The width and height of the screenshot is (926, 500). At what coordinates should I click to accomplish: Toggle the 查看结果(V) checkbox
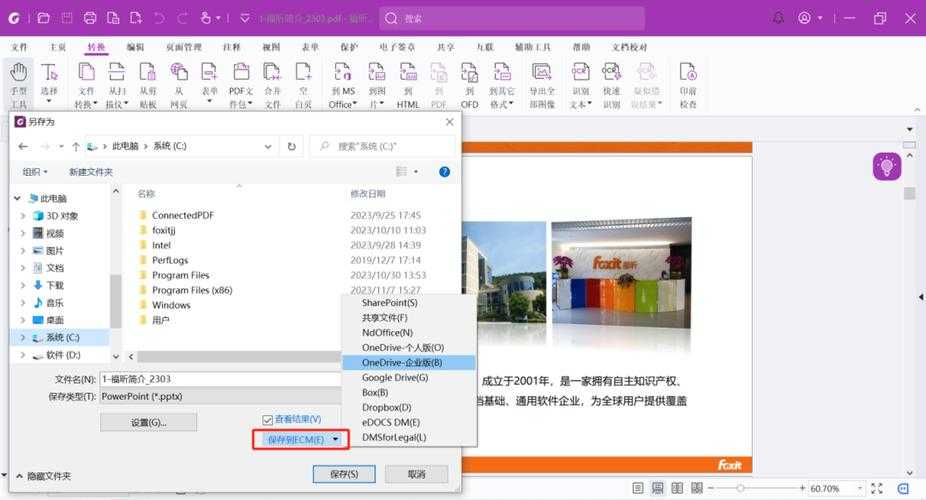click(267, 419)
